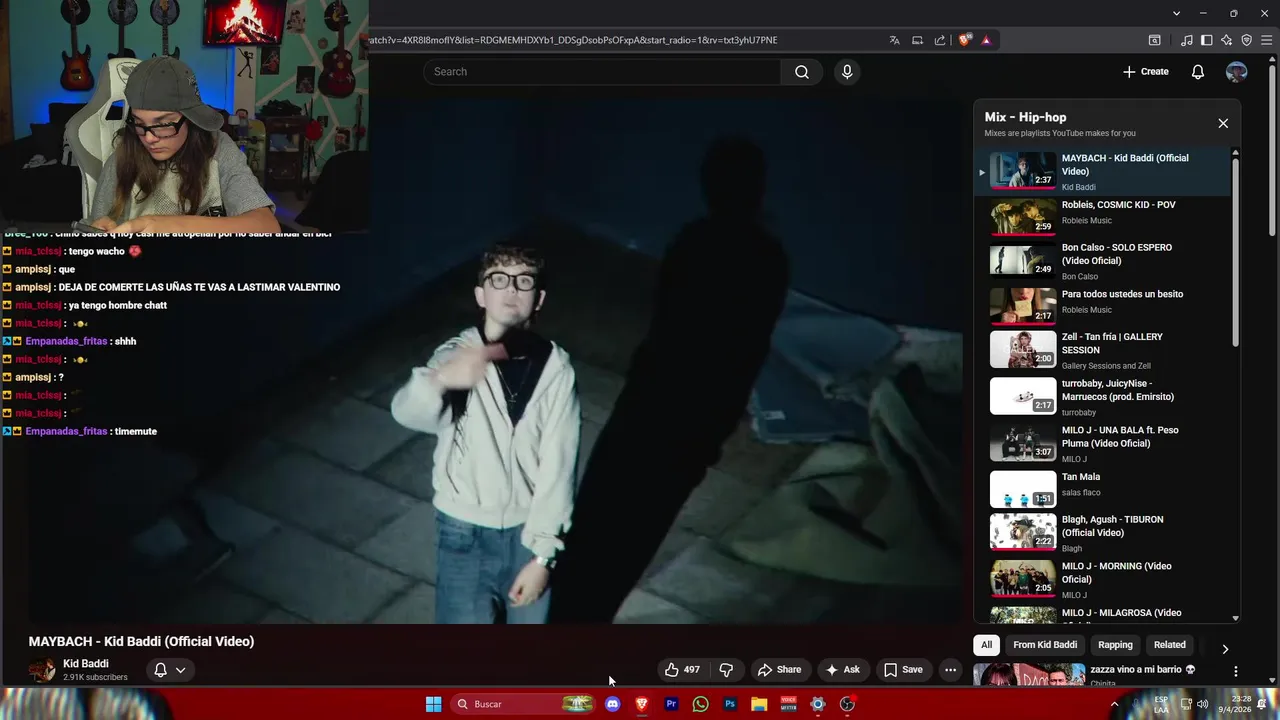Open Discord from the taskbar
This screenshot has height=720, width=1280.
(x=612, y=704)
